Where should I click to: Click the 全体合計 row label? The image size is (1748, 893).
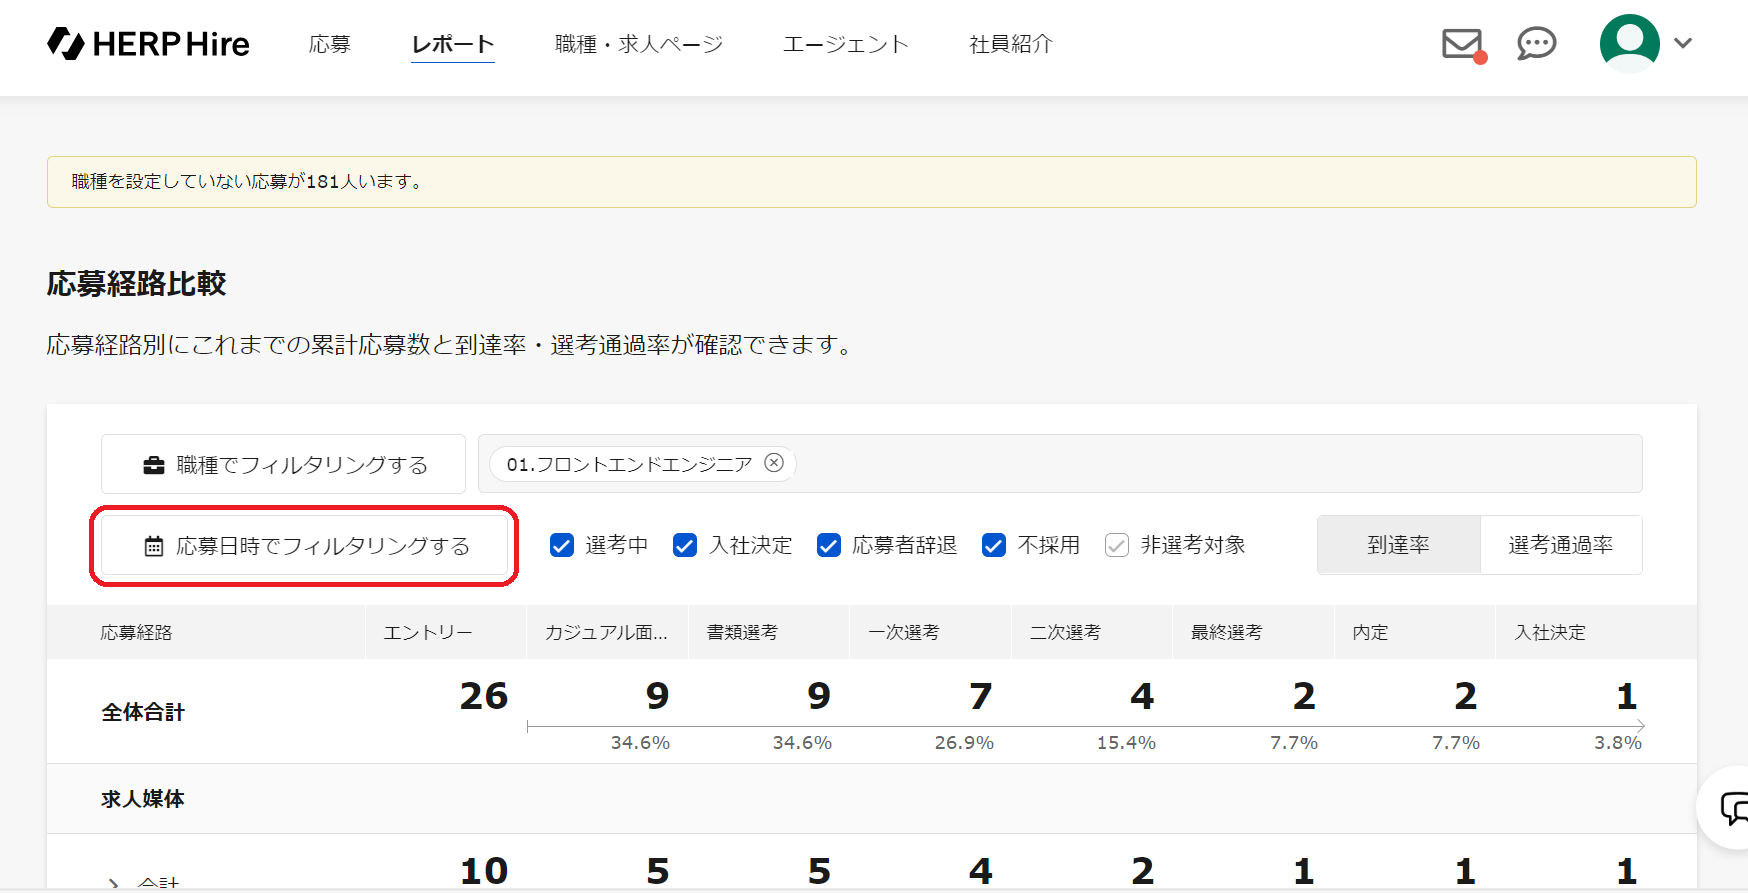coord(143,712)
